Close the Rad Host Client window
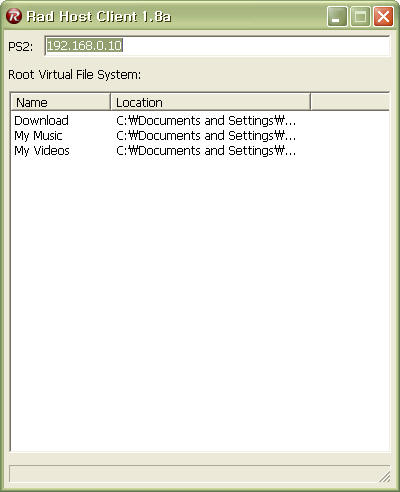 click(x=383, y=16)
